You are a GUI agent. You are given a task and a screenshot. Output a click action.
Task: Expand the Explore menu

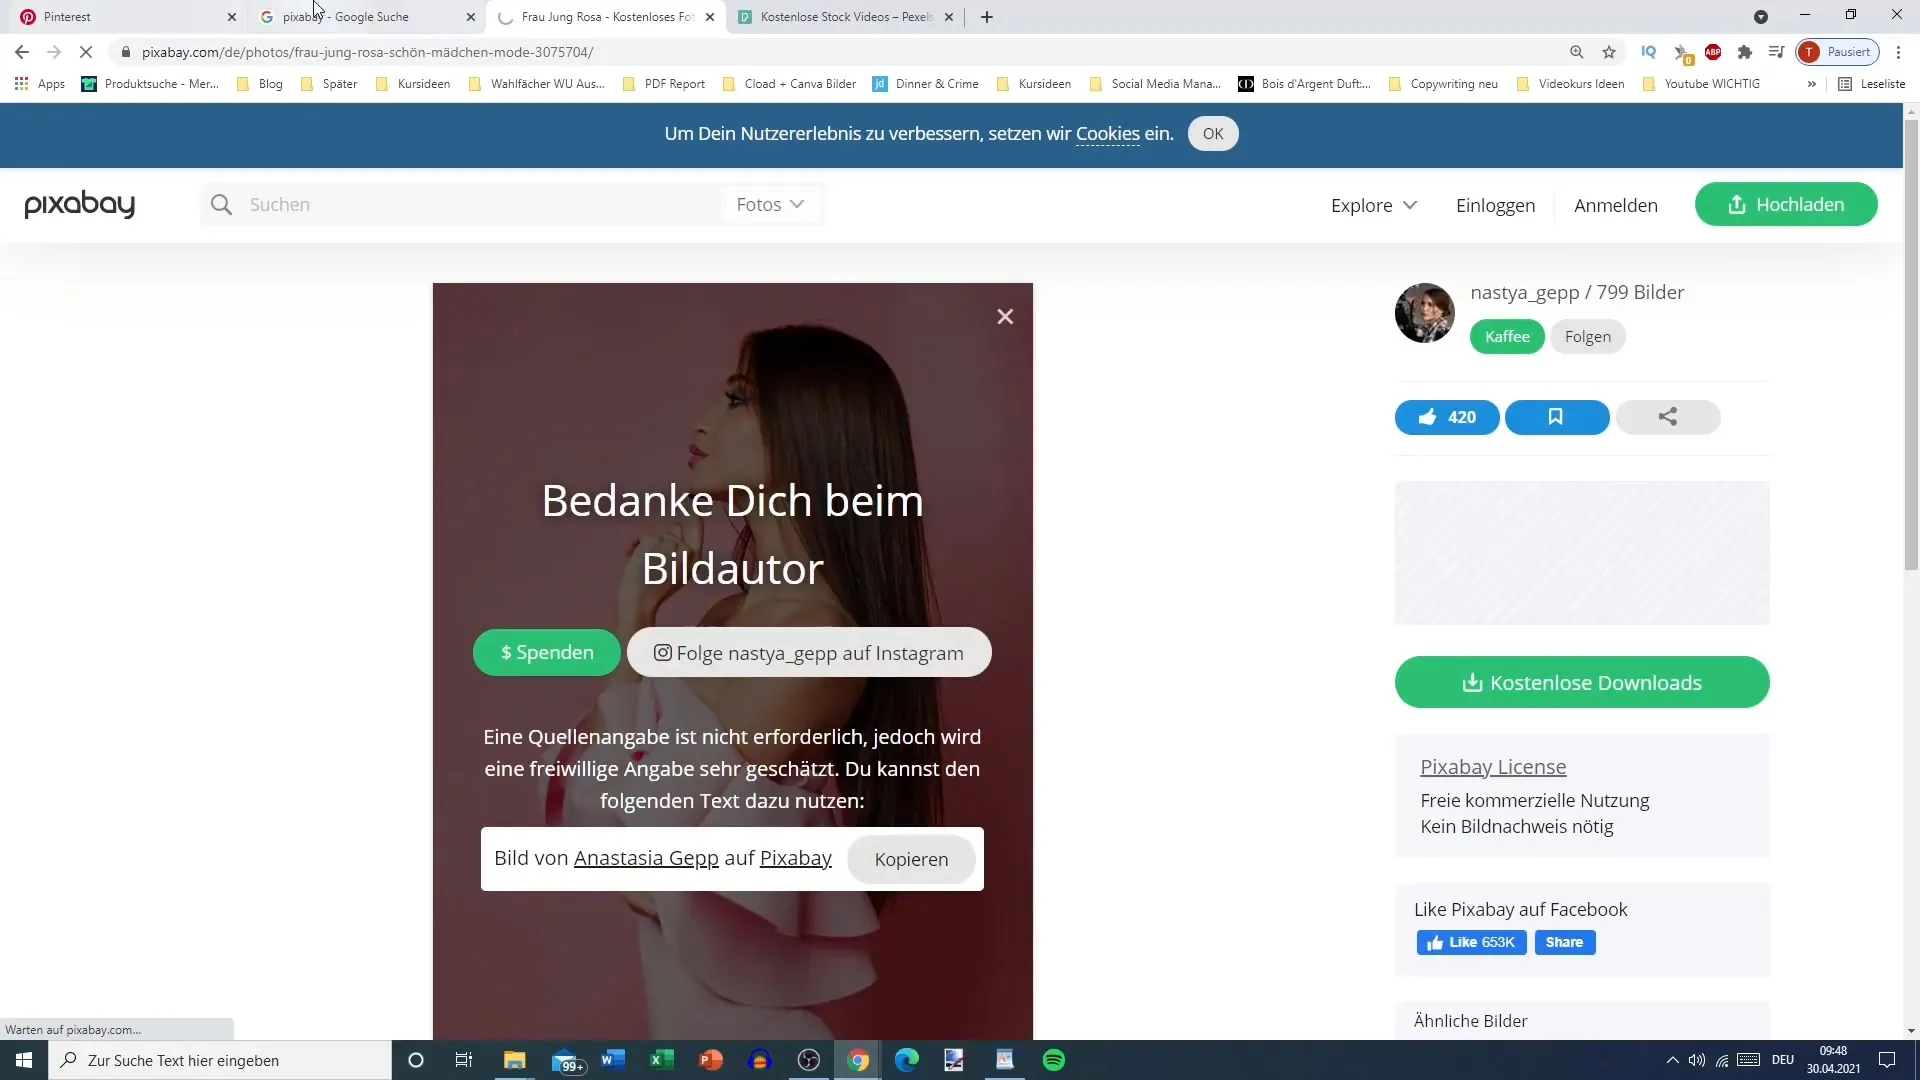[1373, 205]
